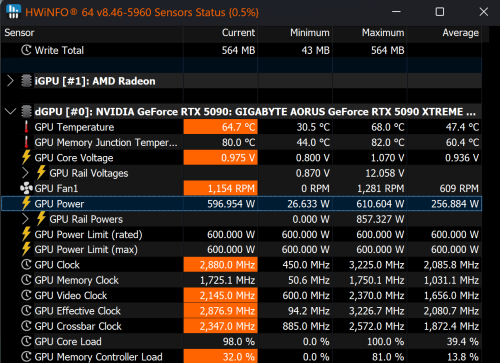Click GPU Temperature average value 47.4 °C
Image resolution: width=500 pixels, height=363 pixels.
click(x=462, y=127)
